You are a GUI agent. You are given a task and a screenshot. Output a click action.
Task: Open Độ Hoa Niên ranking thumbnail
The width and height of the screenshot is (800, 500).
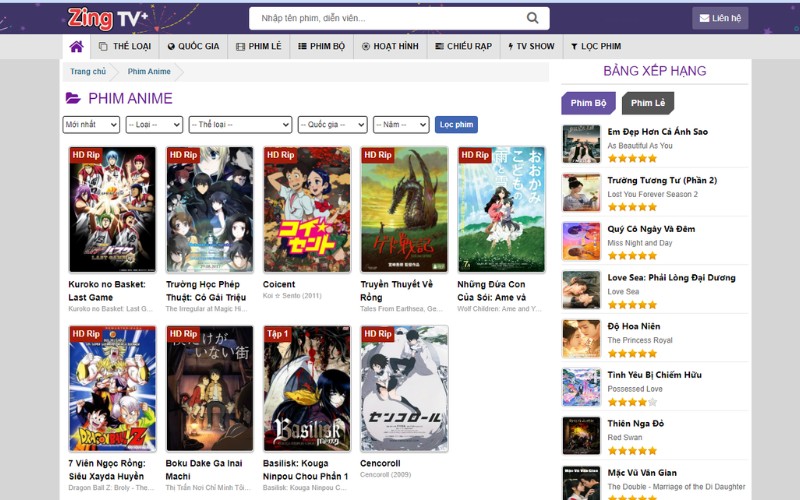(x=582, y=339)
